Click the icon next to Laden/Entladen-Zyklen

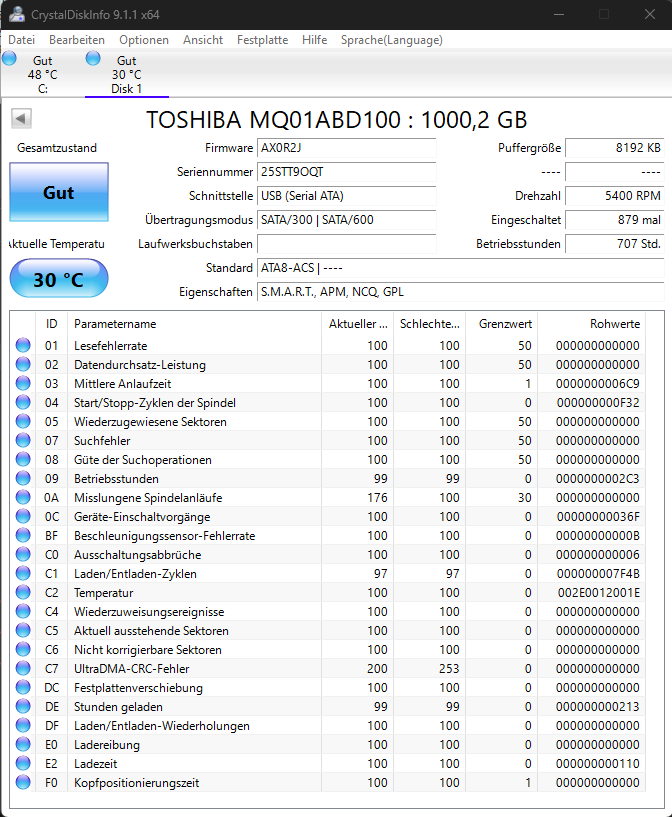point(22,573)
